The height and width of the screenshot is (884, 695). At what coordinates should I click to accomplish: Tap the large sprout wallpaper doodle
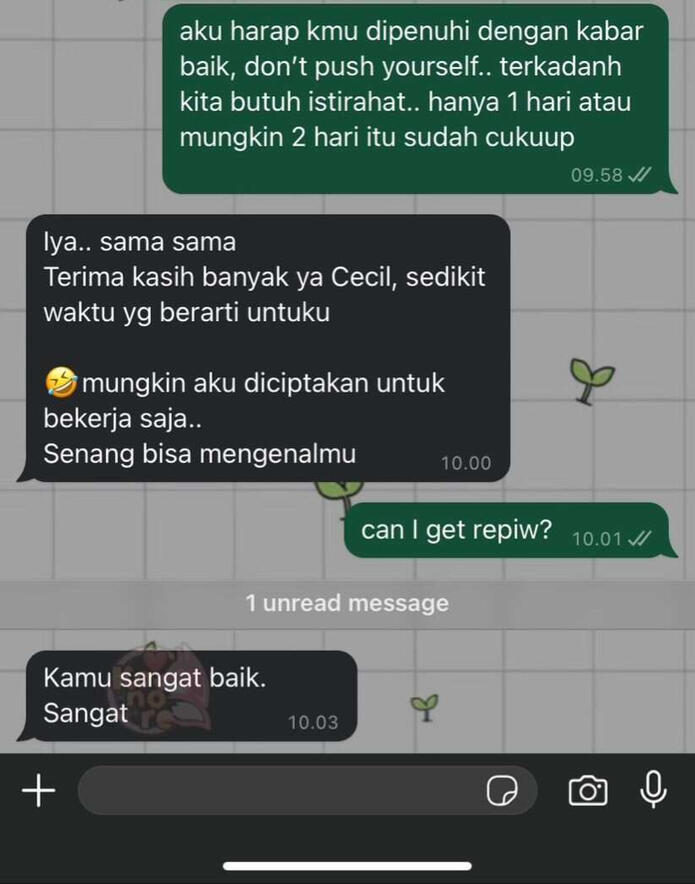pyautogui.click(x=591, y=381)
